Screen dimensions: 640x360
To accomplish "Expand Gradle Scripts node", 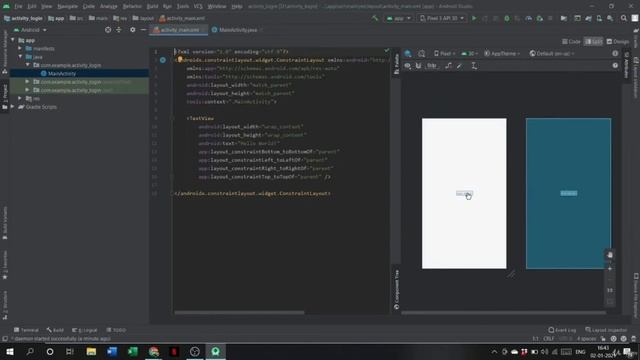I will pyautogui.click(x=13, y=107).
